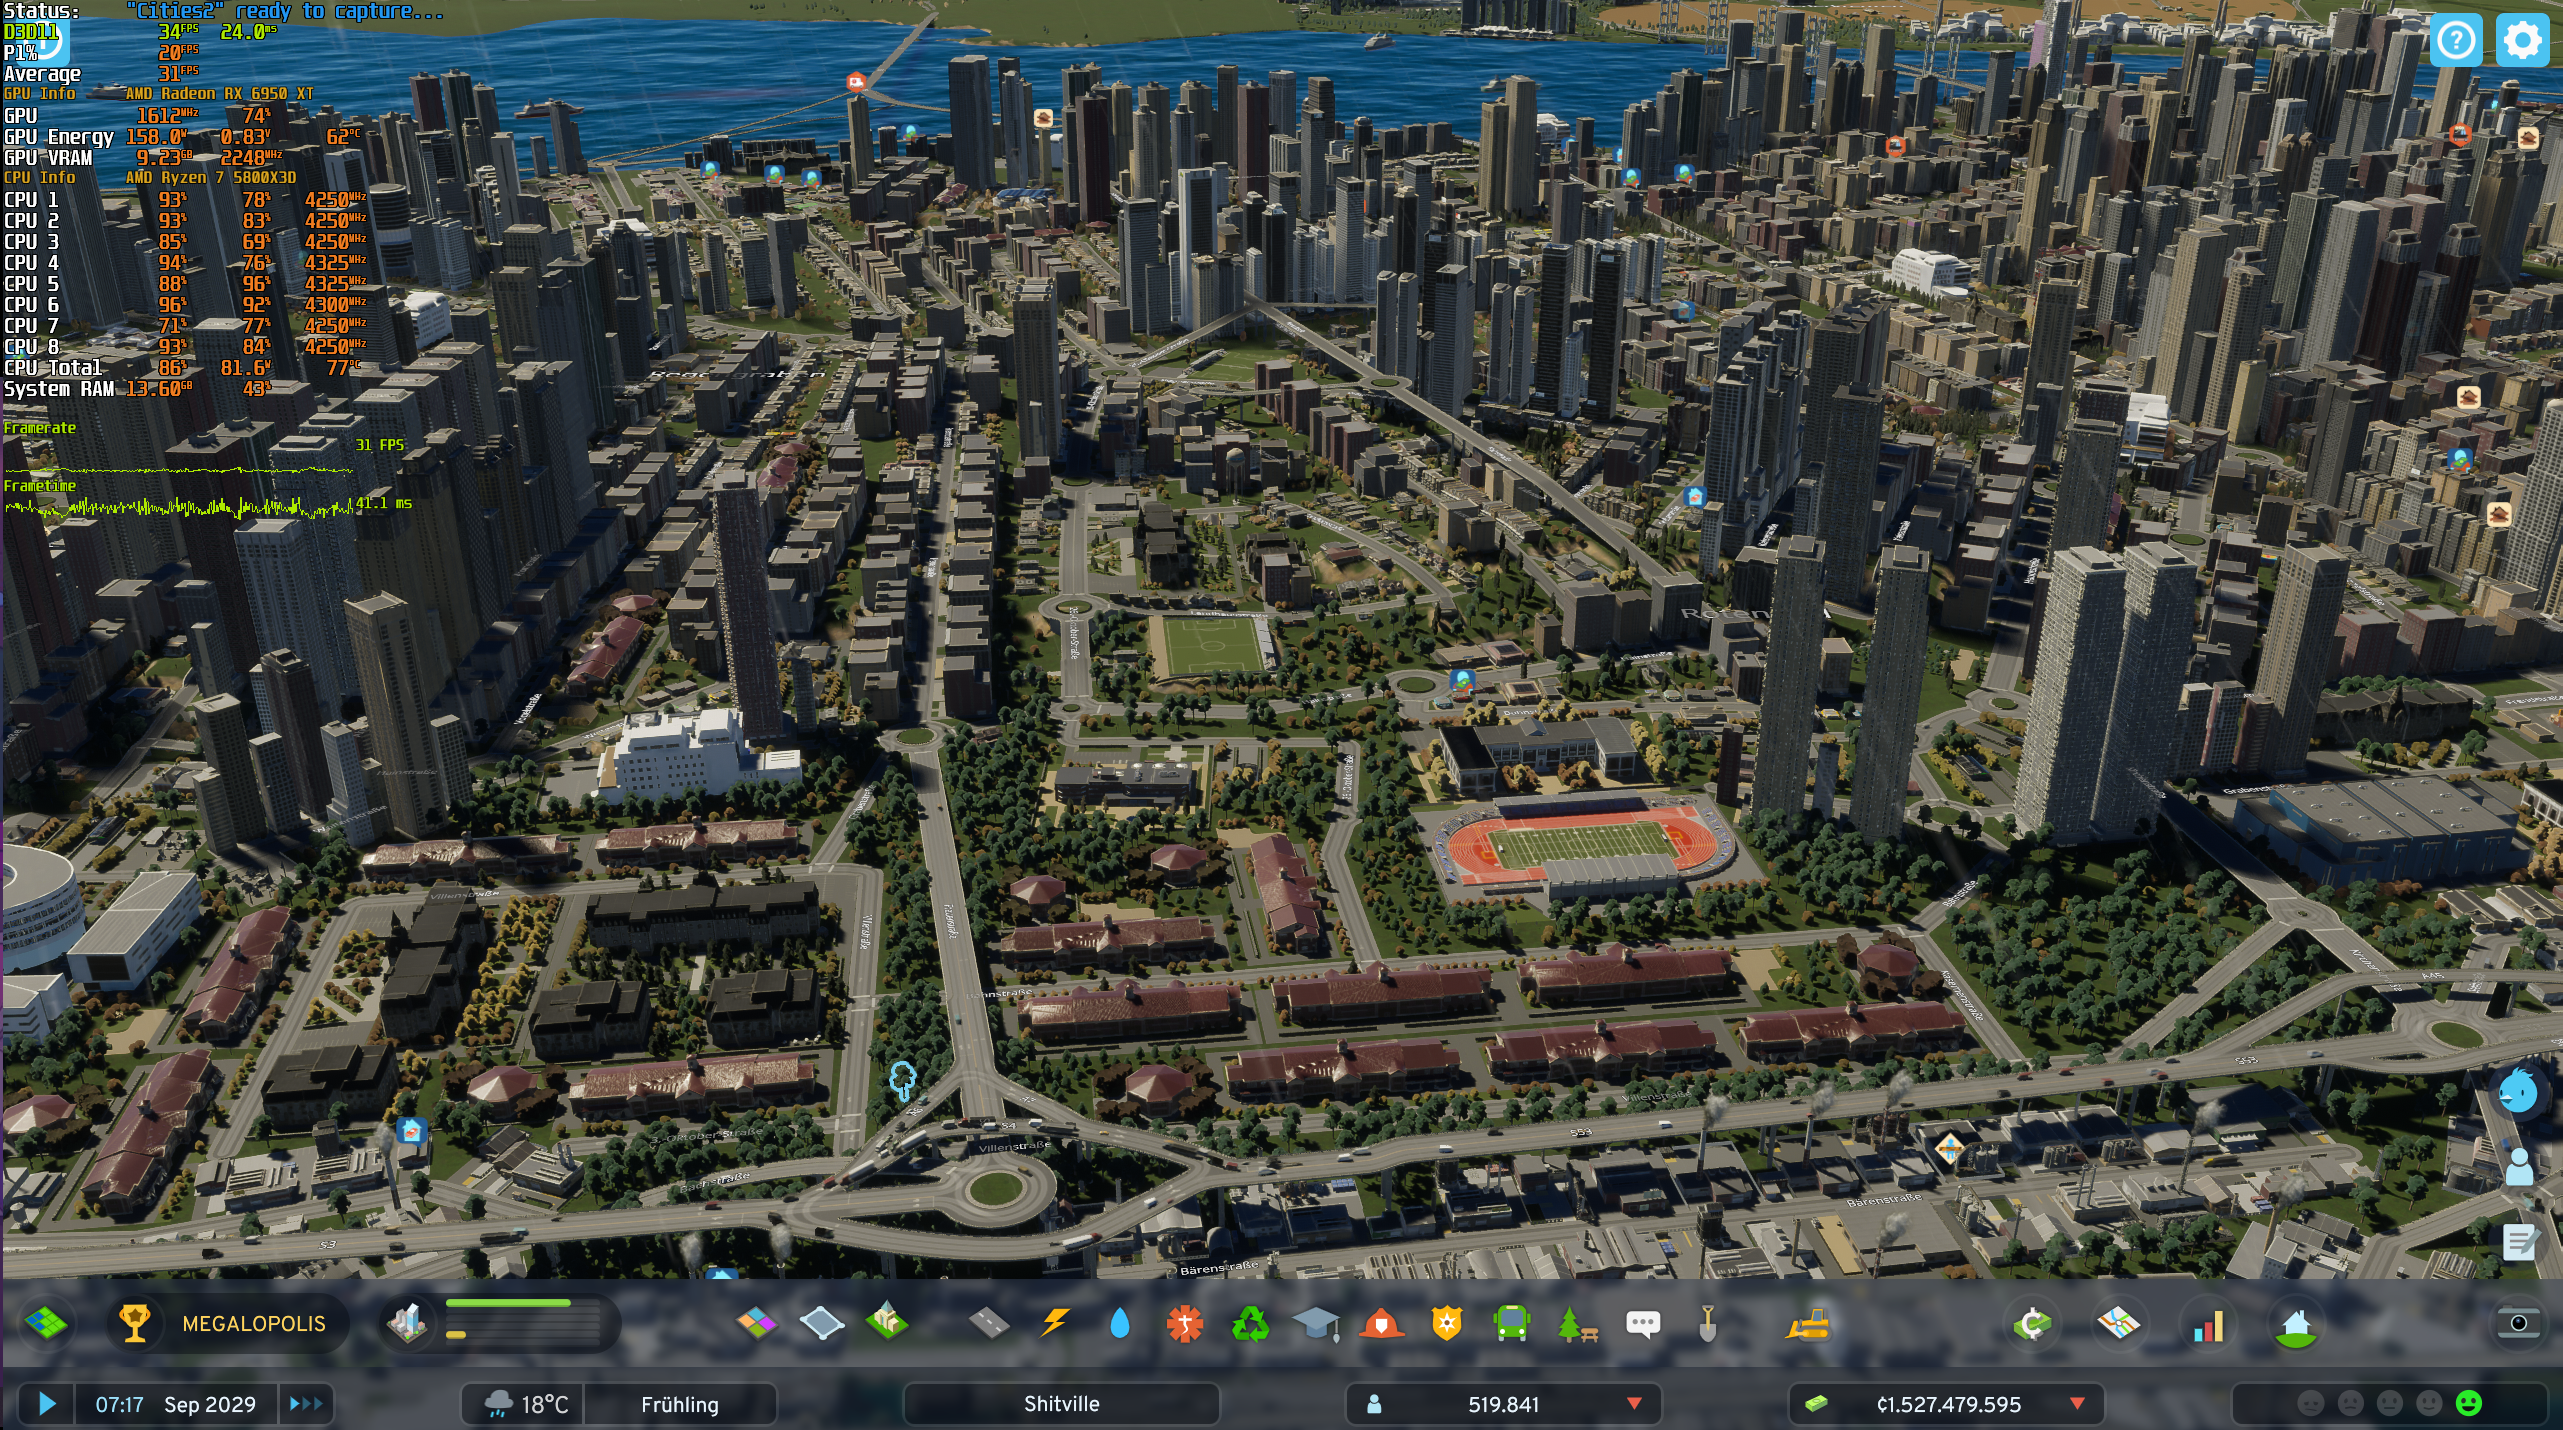Screen dimensions: 2563x1430
Task: Select the Bulldozer tool
Action: coord(1807,1324)
